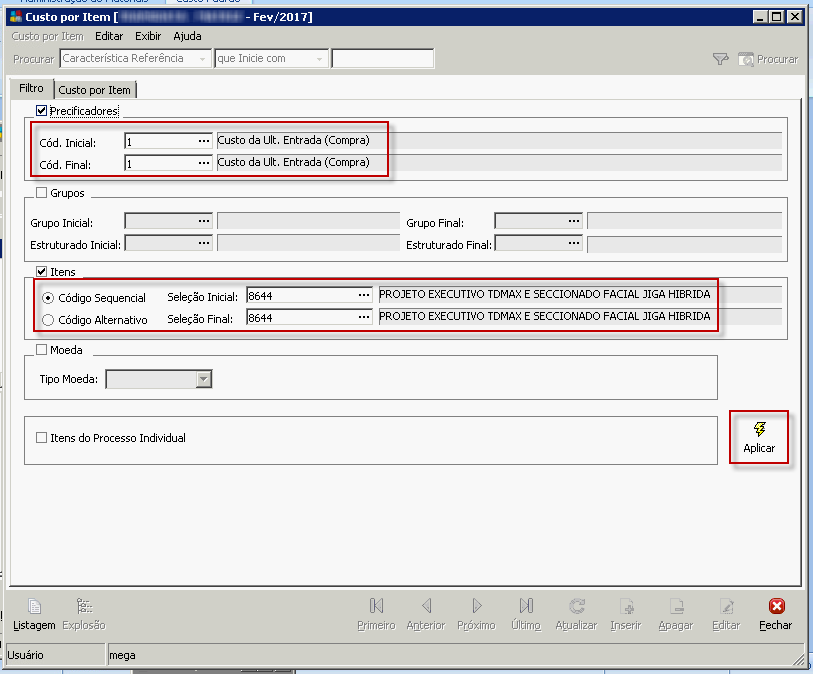The width and height of the screenshot is (813, 674).
Task: Check Itens do Processo Individual
Action: coord(41,437)
